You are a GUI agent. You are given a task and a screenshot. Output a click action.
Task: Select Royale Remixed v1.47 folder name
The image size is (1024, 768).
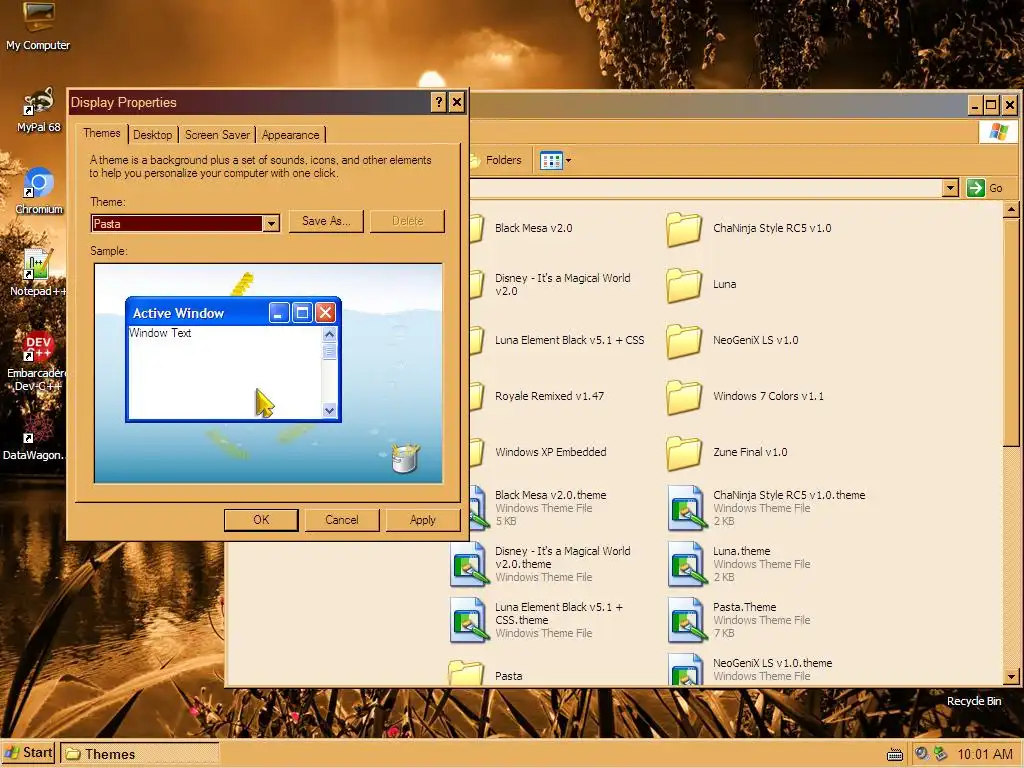[549, 396]
